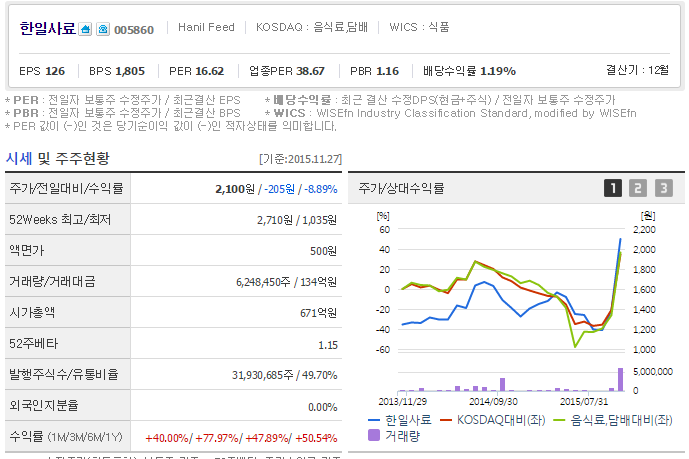Screen dimensions: 689x459
Task: Select the 1Y return +50.54%
Action: coord(316,438)
